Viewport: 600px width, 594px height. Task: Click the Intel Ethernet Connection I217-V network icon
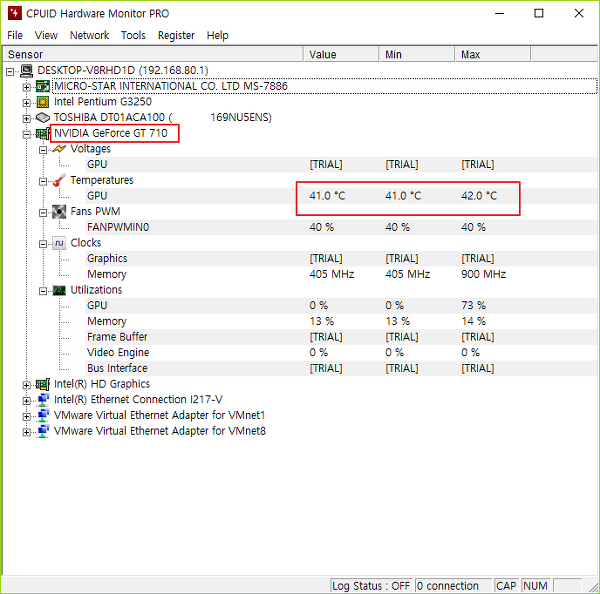click(42, 400)
